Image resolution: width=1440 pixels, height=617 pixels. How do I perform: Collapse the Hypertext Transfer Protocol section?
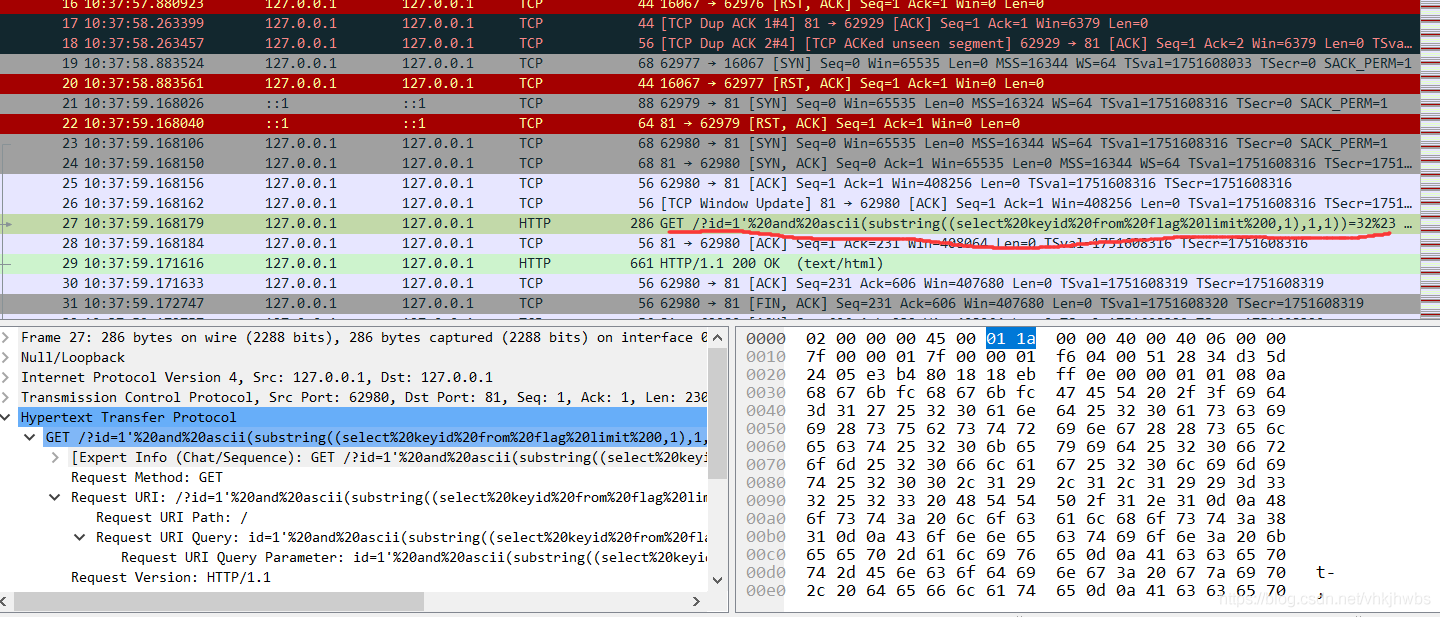pyautogui.click(x=9, y=418)
